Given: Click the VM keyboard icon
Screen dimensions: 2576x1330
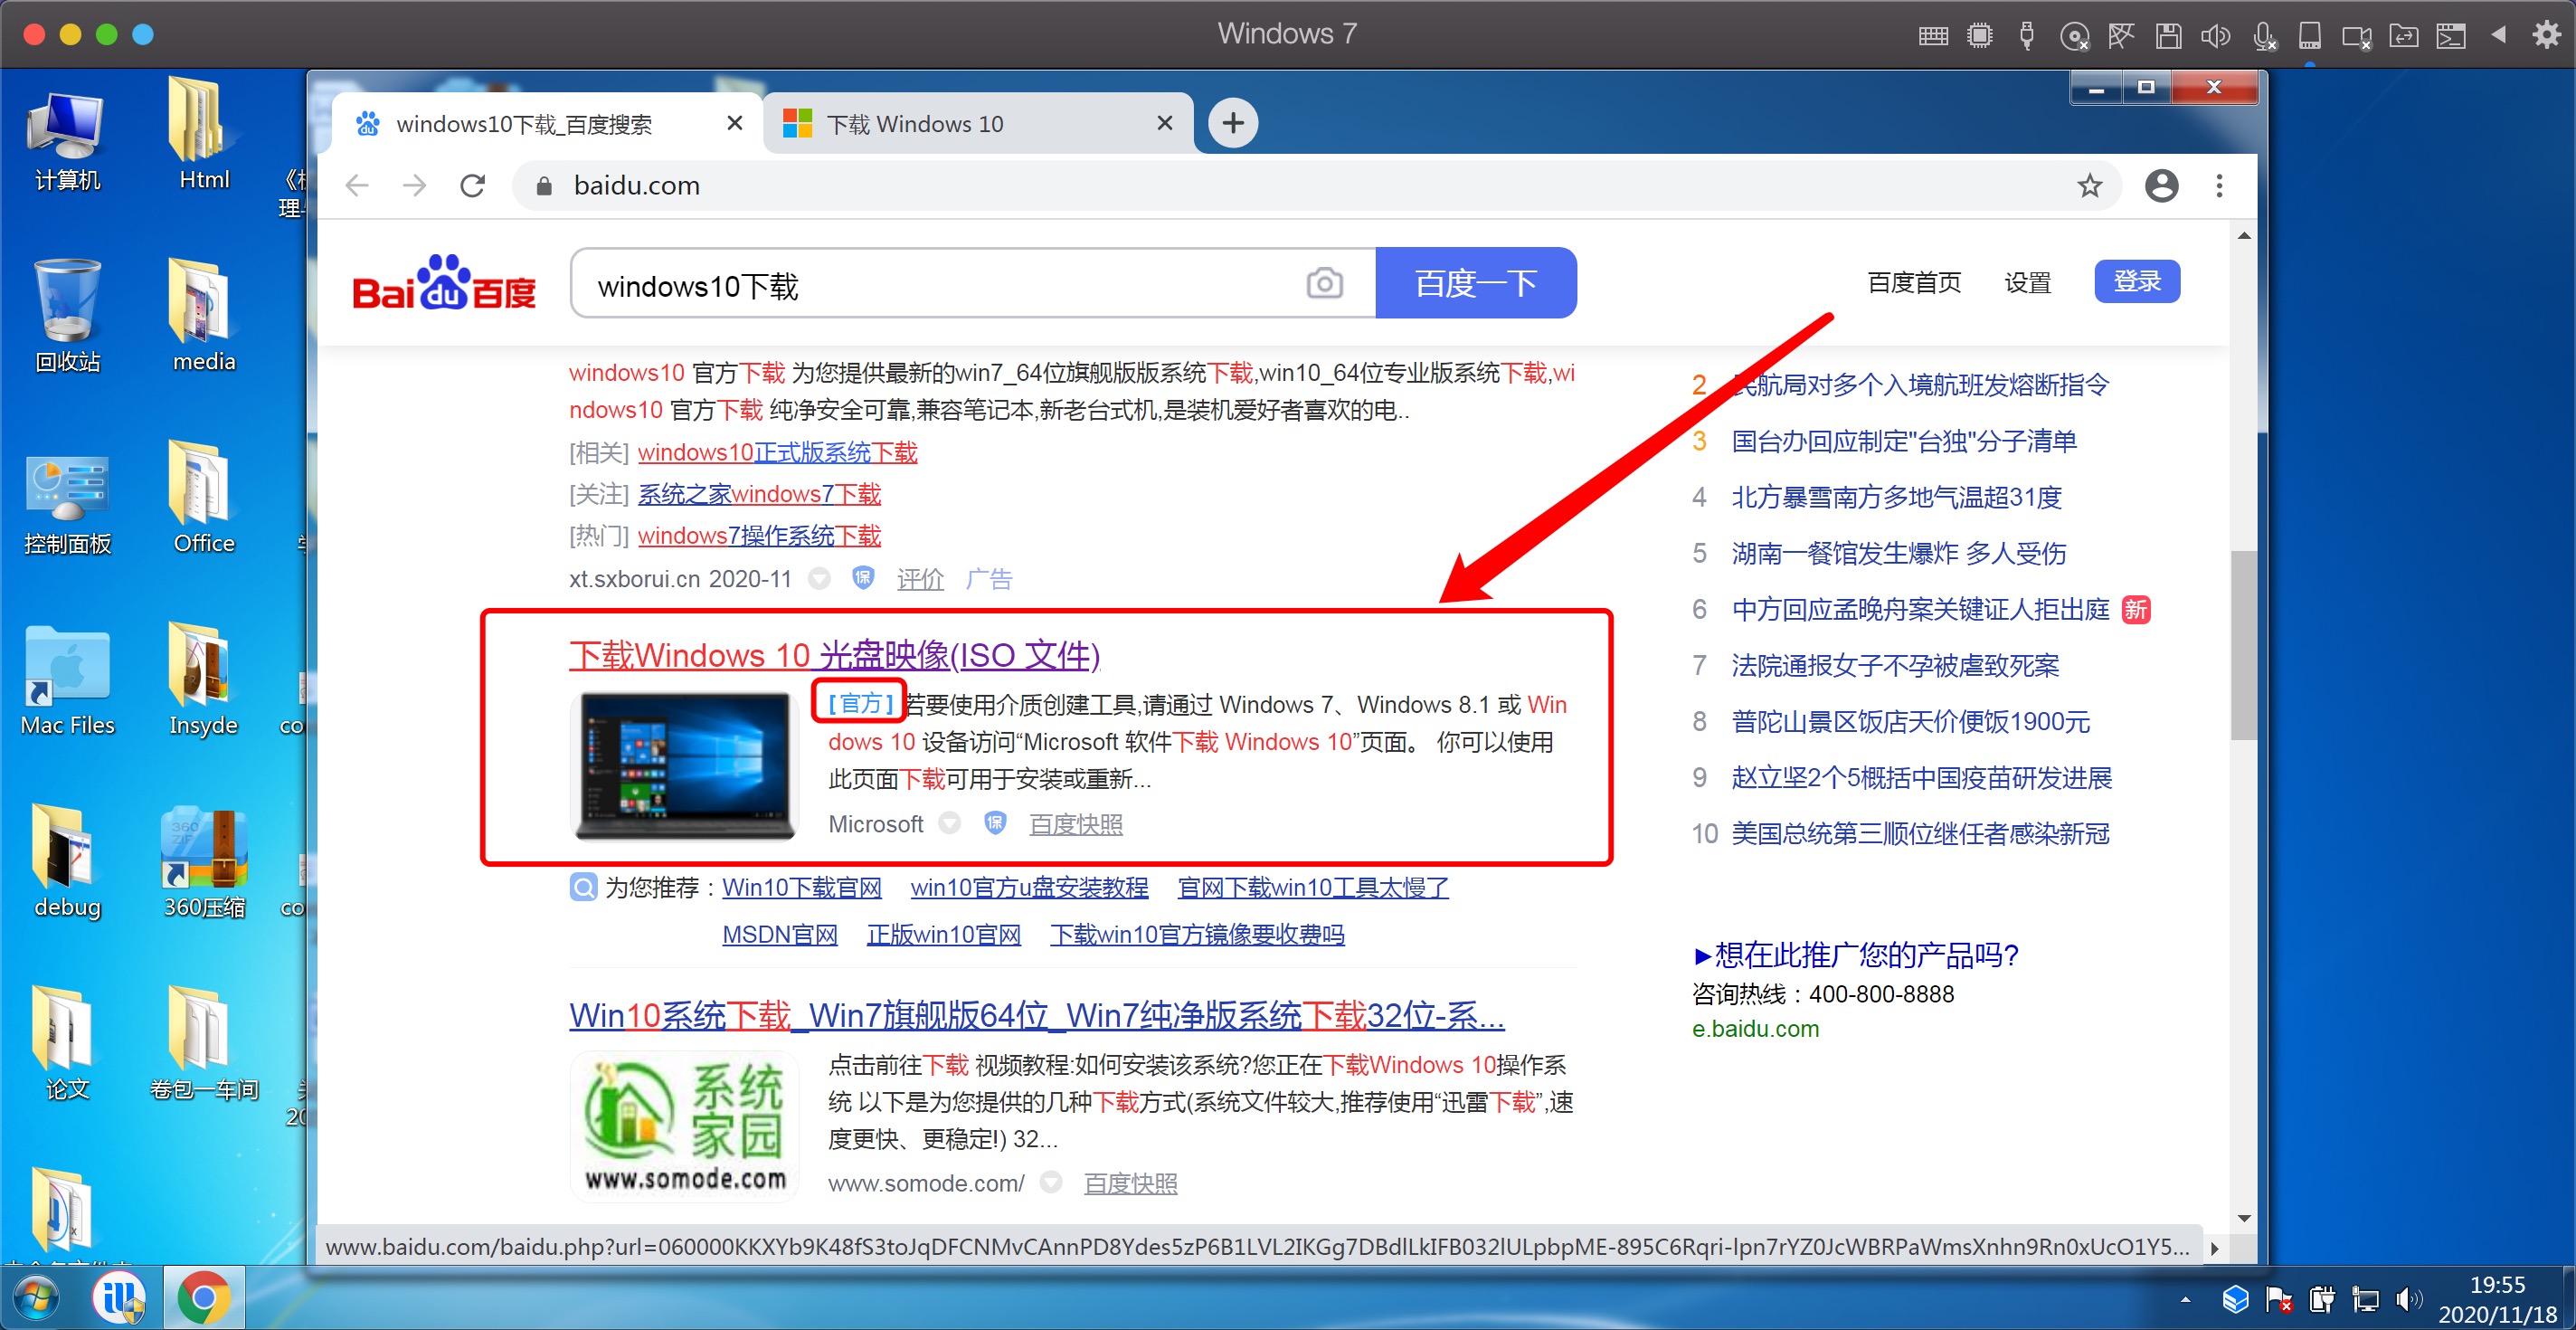Looking at the screenshot, I should 1933,36.
